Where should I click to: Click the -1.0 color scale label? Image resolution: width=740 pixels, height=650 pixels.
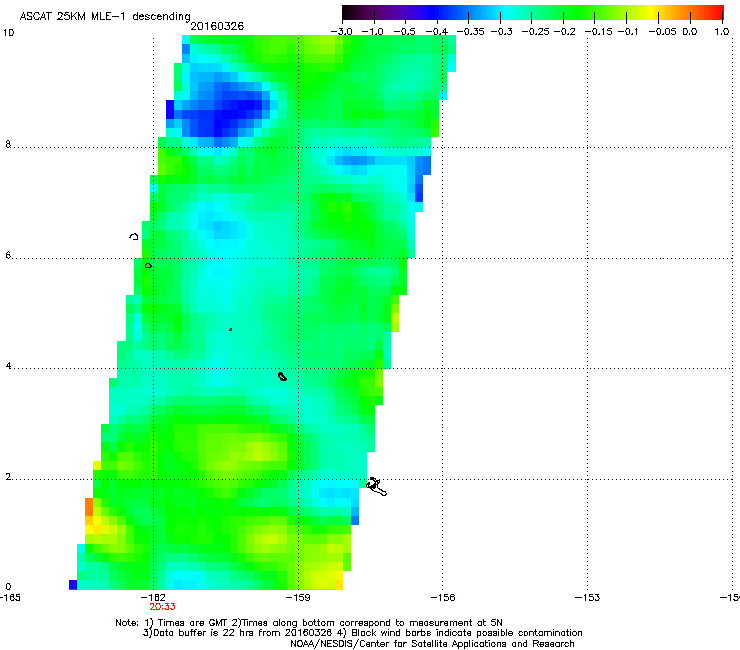(373, 32)
